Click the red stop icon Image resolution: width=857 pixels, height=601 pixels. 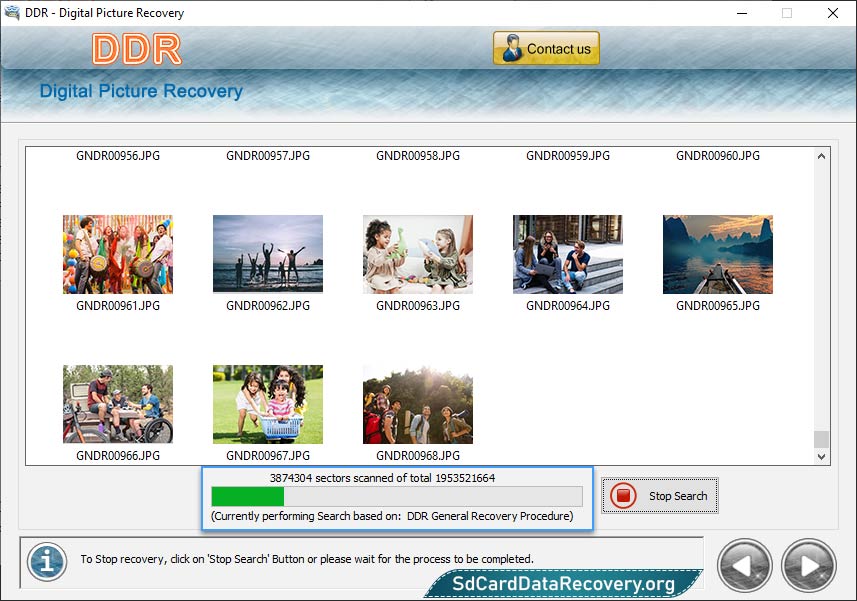click(x=623, y=496)
